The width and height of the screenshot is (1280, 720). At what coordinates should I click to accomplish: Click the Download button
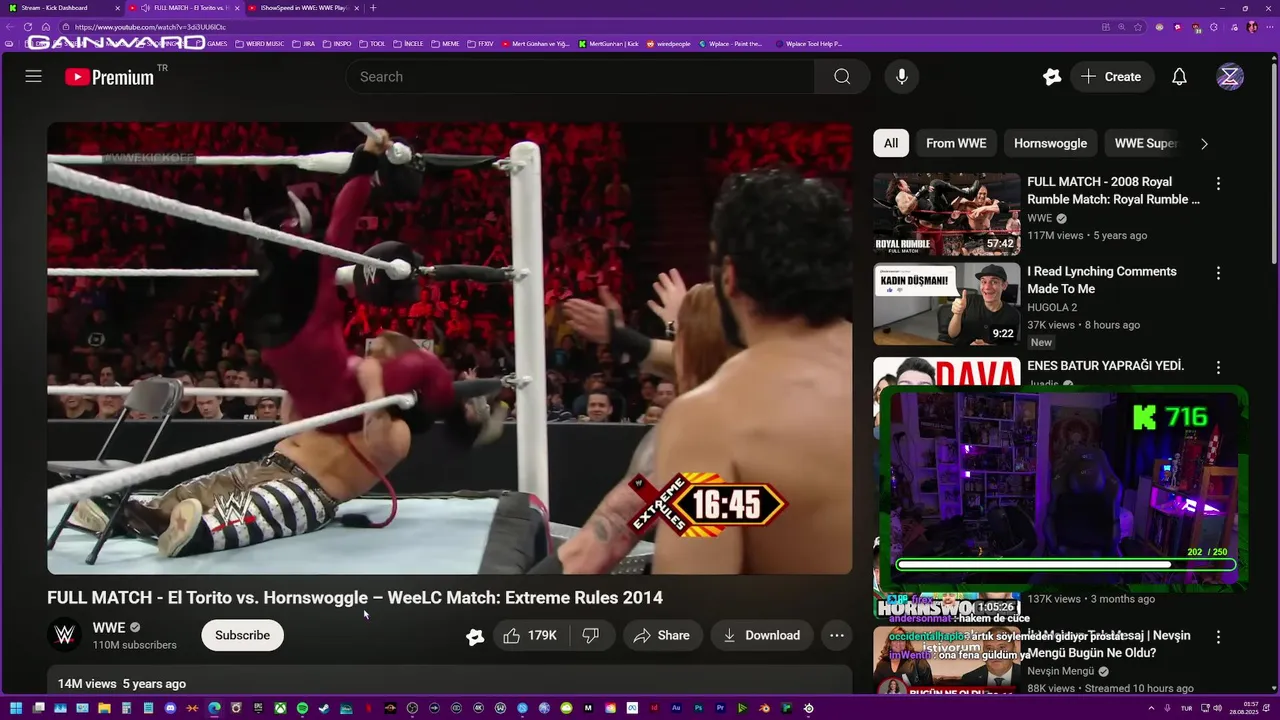pyautogui.click(x=762, y=635)
